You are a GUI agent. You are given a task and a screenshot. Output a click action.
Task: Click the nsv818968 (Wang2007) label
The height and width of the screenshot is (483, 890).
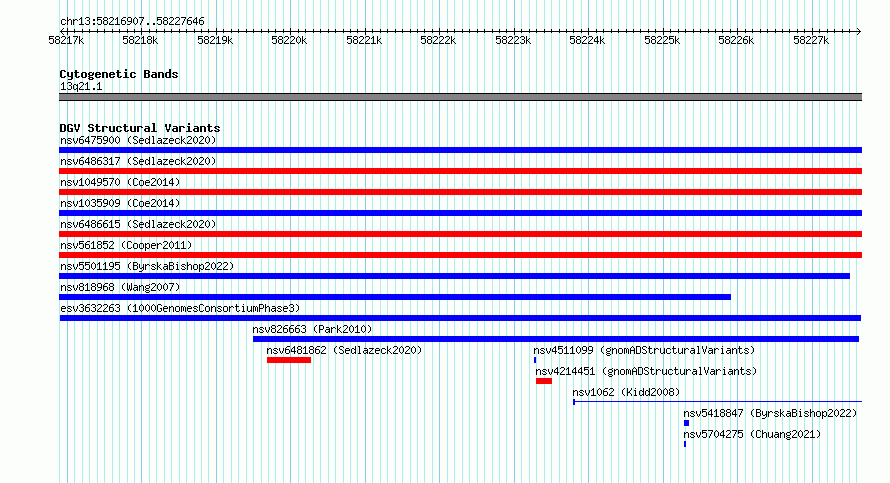[x=120, y=287]
